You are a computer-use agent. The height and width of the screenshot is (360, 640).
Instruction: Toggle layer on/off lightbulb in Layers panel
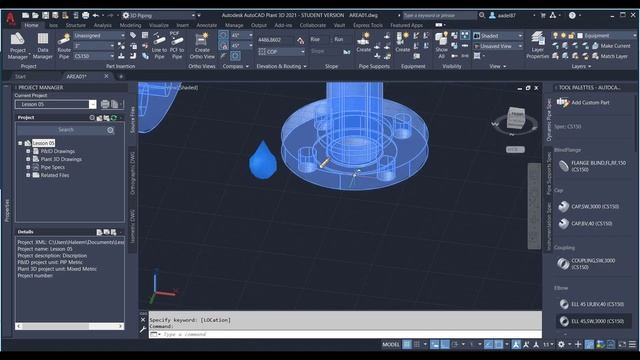[x=556, y=36]
